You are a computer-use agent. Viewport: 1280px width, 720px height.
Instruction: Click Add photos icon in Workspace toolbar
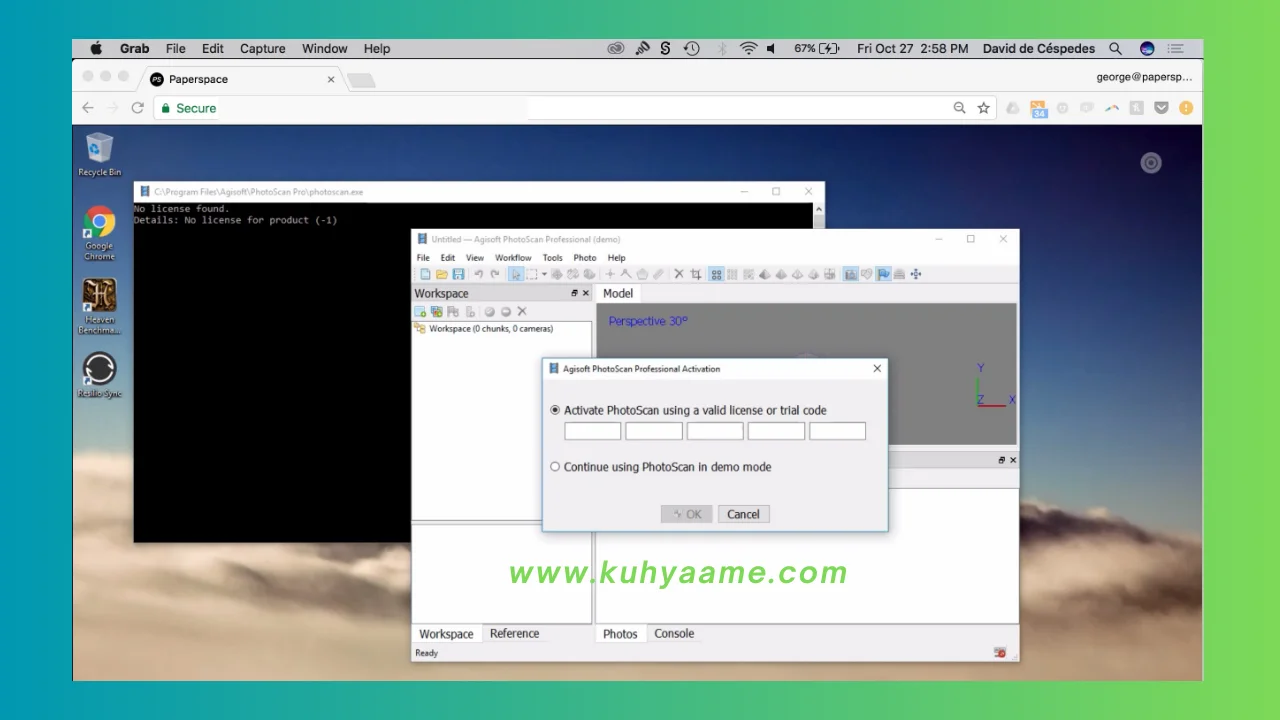click(436, 312)
